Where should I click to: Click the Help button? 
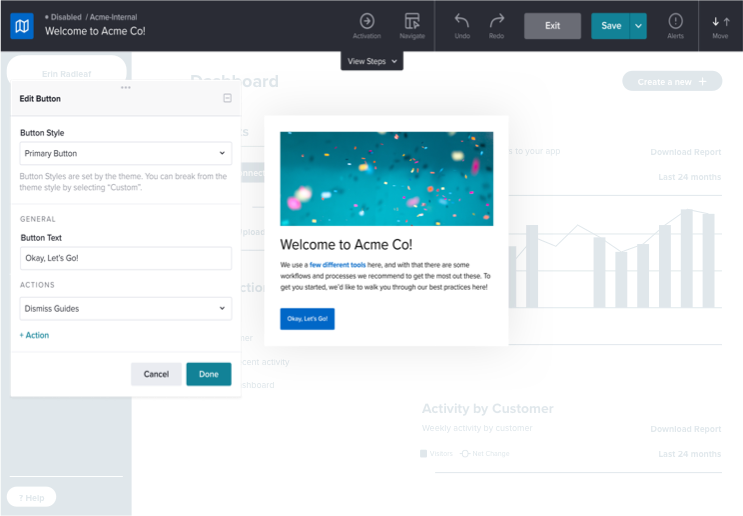pyautogui.click(x=31, y=498)
